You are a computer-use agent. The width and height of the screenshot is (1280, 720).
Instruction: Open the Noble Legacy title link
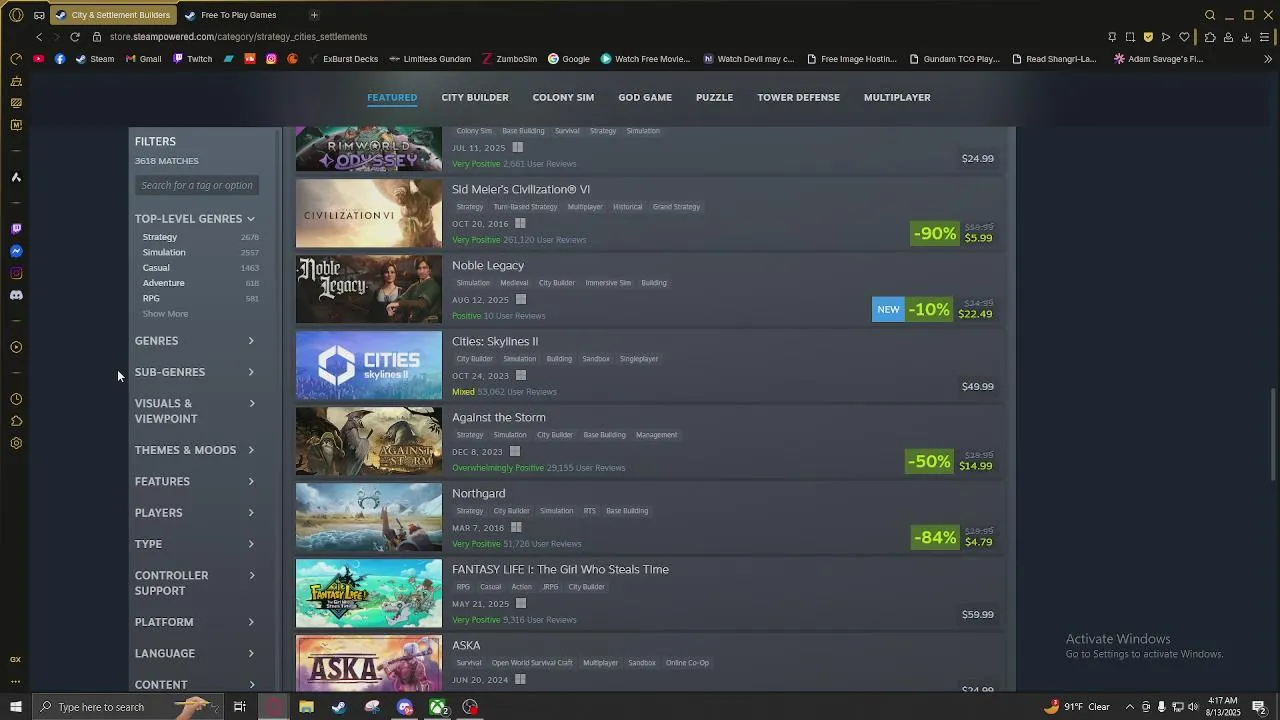[x=488, y=265]
